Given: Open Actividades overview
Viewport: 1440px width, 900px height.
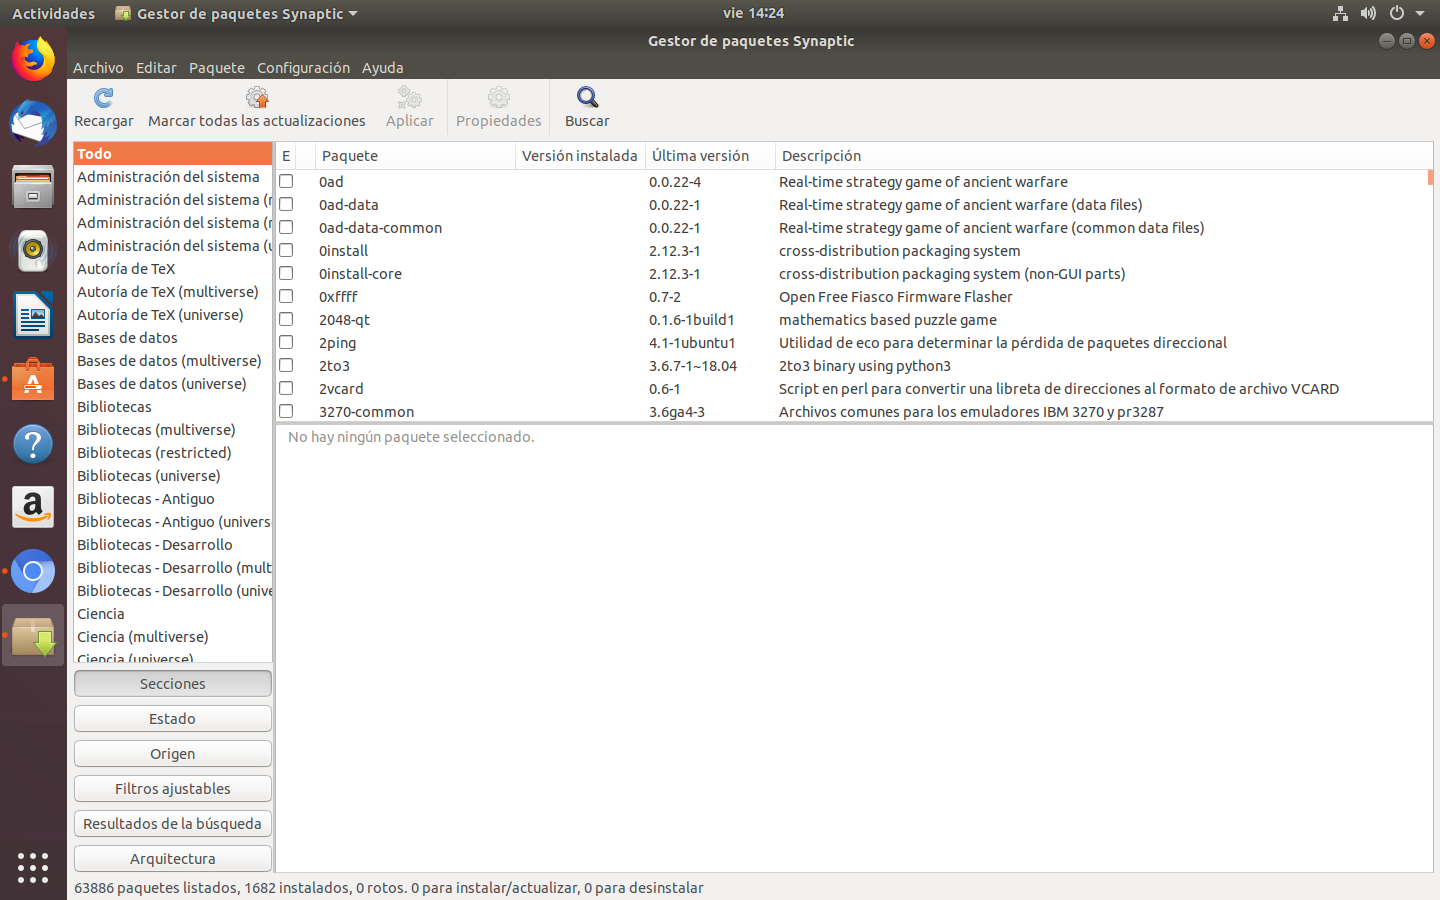Looking at the screenshot, I should [x=53, y=13].
